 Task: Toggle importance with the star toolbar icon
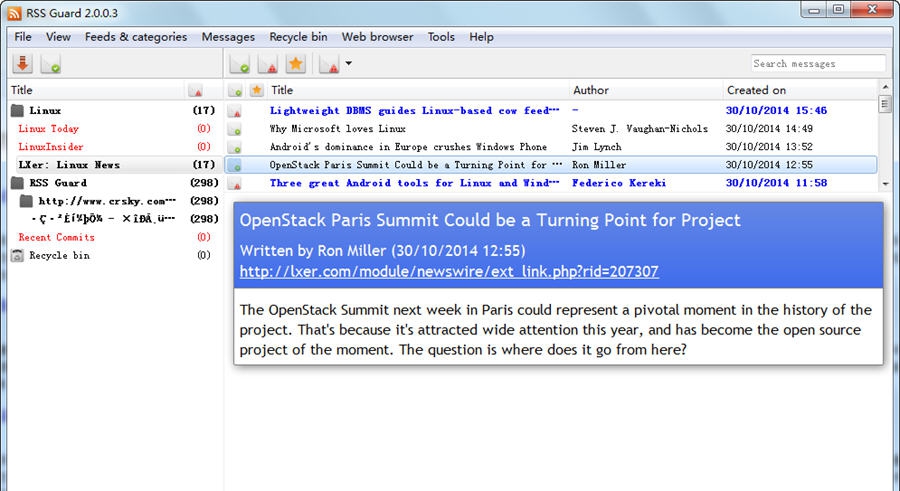point(296,63)
